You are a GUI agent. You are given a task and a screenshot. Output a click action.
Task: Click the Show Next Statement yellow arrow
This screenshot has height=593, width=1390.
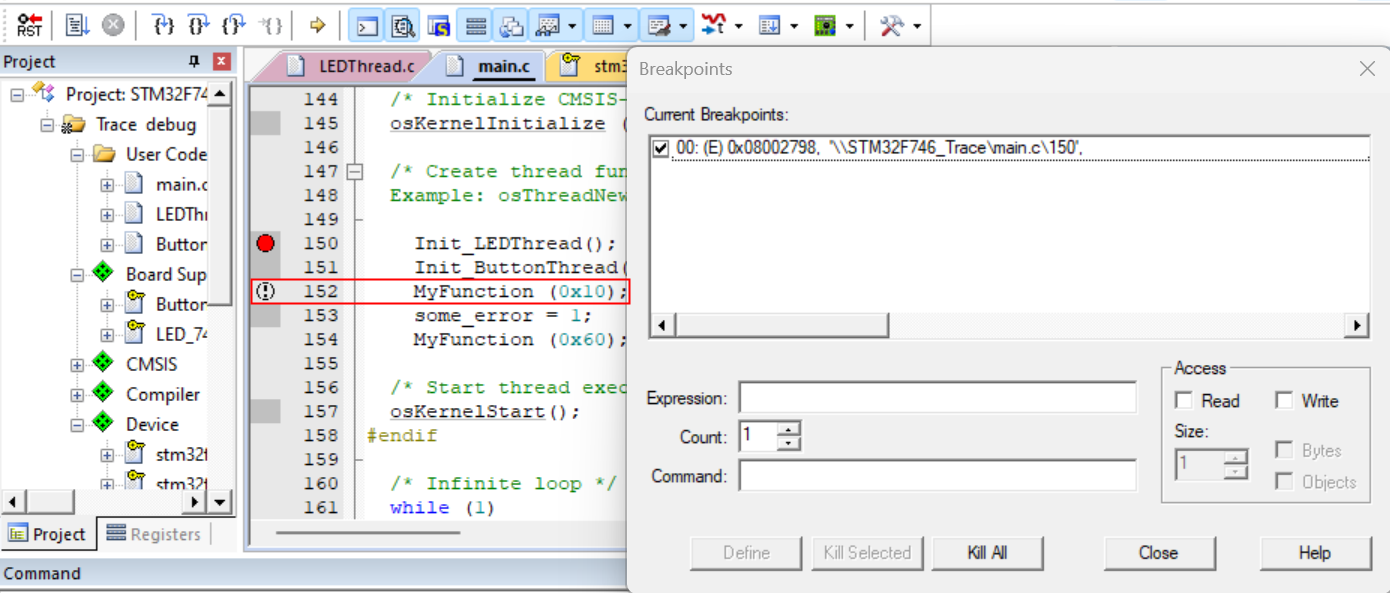pyautogui.click(x=317, y=25)
